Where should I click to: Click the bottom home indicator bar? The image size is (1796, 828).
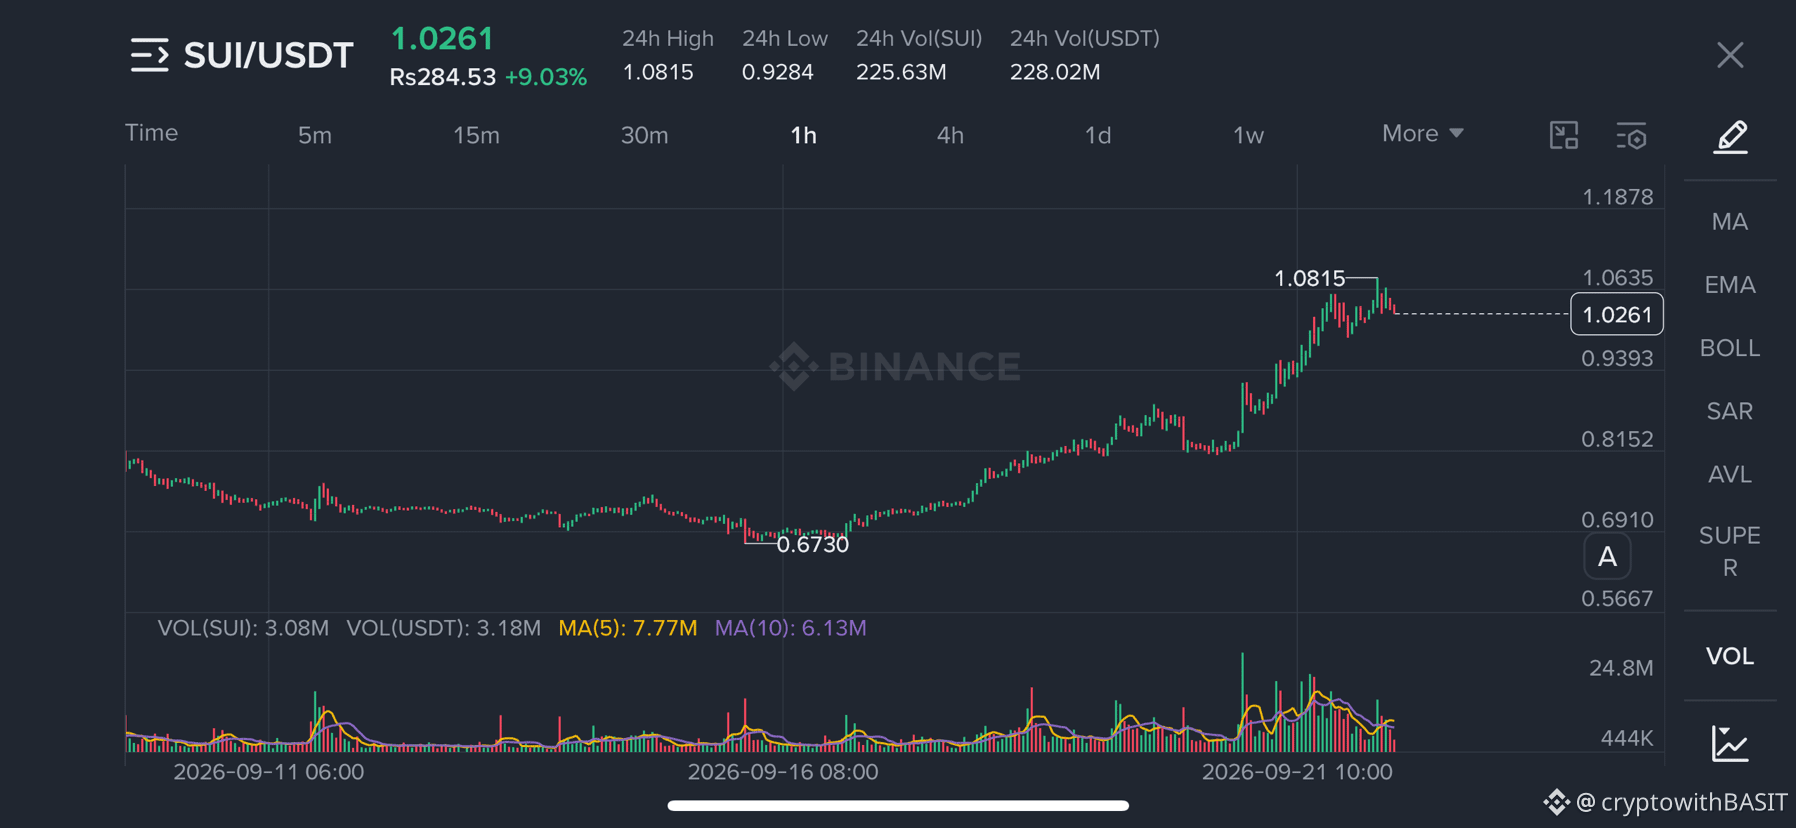[898, 805]
